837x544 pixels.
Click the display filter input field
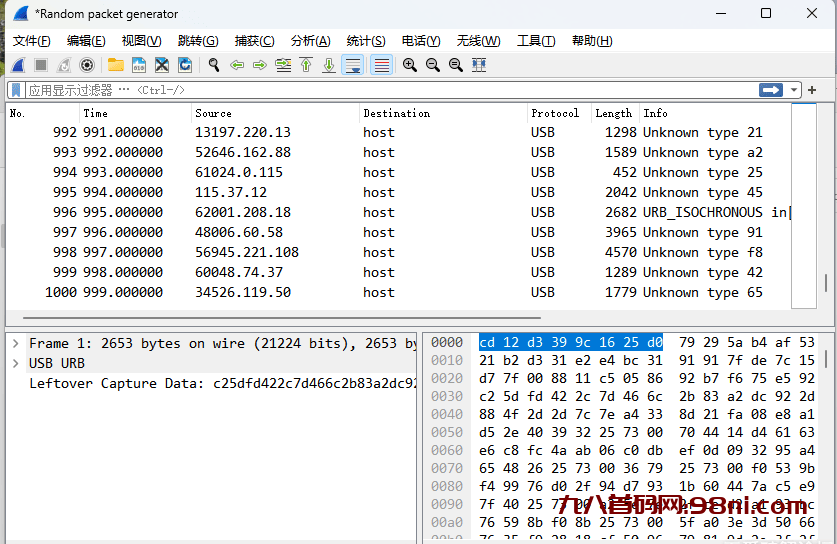tap(400, 90)
